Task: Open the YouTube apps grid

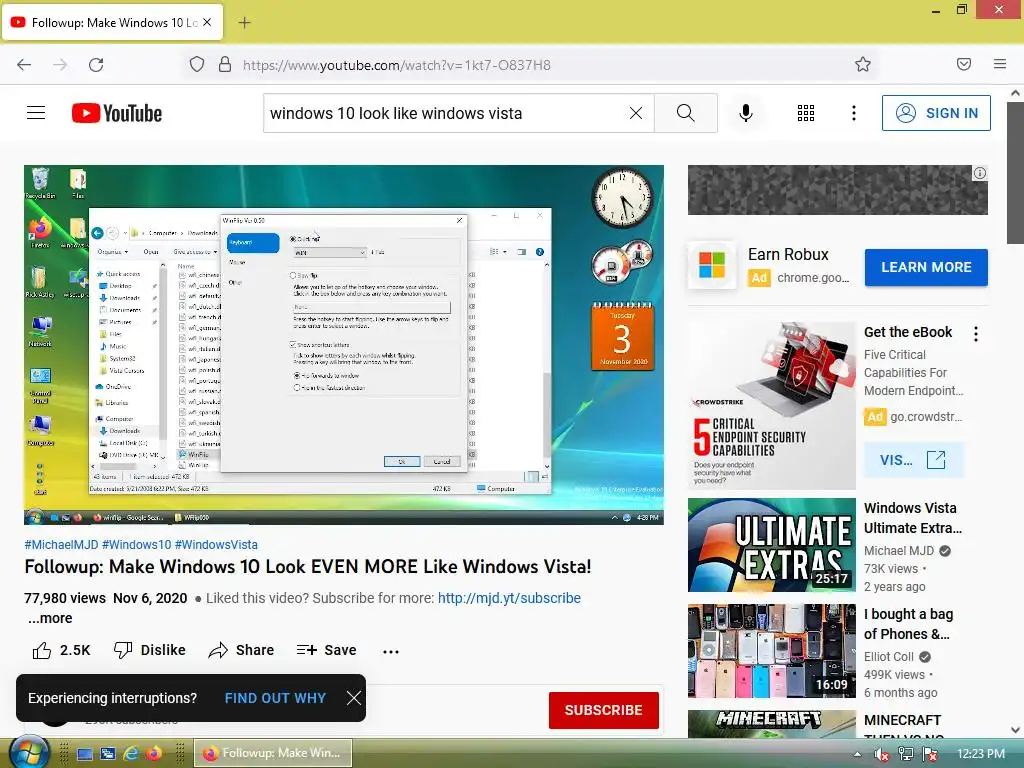Action: point(806,113)
